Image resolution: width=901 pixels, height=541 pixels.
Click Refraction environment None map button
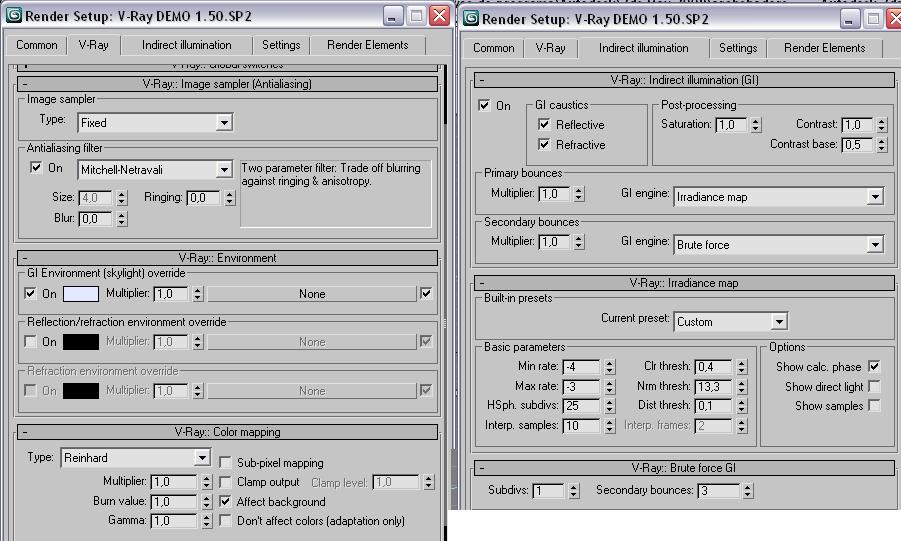(312, 391)
